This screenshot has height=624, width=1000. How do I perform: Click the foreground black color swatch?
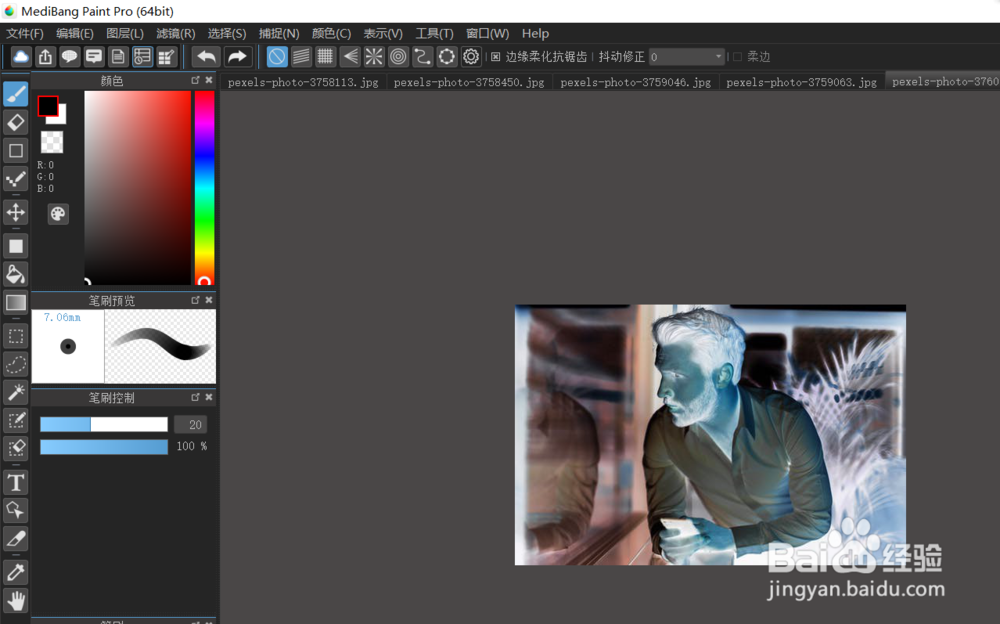(47, 106)
